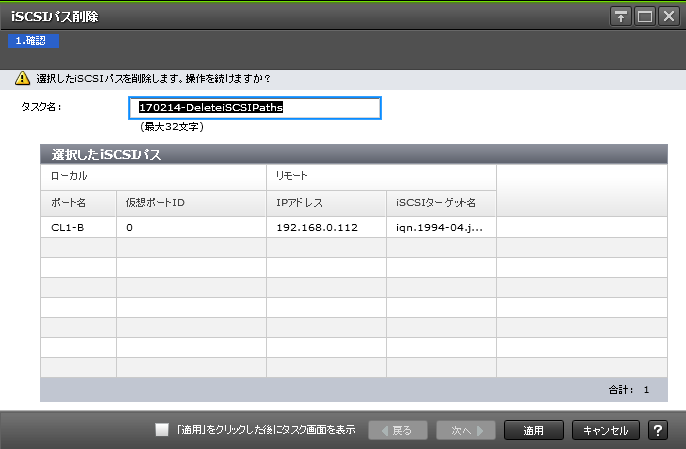Select the 192.168.0.112 IP address cell
This screenshot has width=686, height=449.
pos(326,228)
